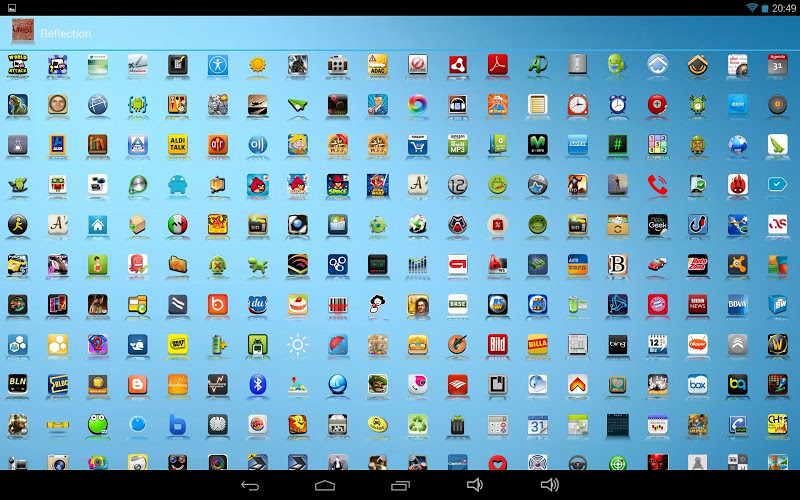Open the green recycle arrows icon
This screenshot has height=500, width=800.
coord(417,424)
